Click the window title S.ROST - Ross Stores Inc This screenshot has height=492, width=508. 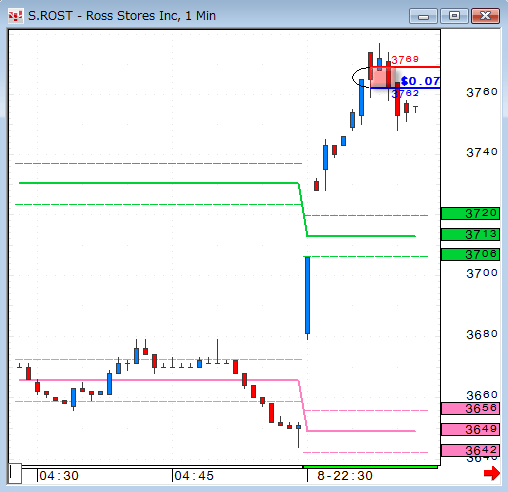(122, 16)
